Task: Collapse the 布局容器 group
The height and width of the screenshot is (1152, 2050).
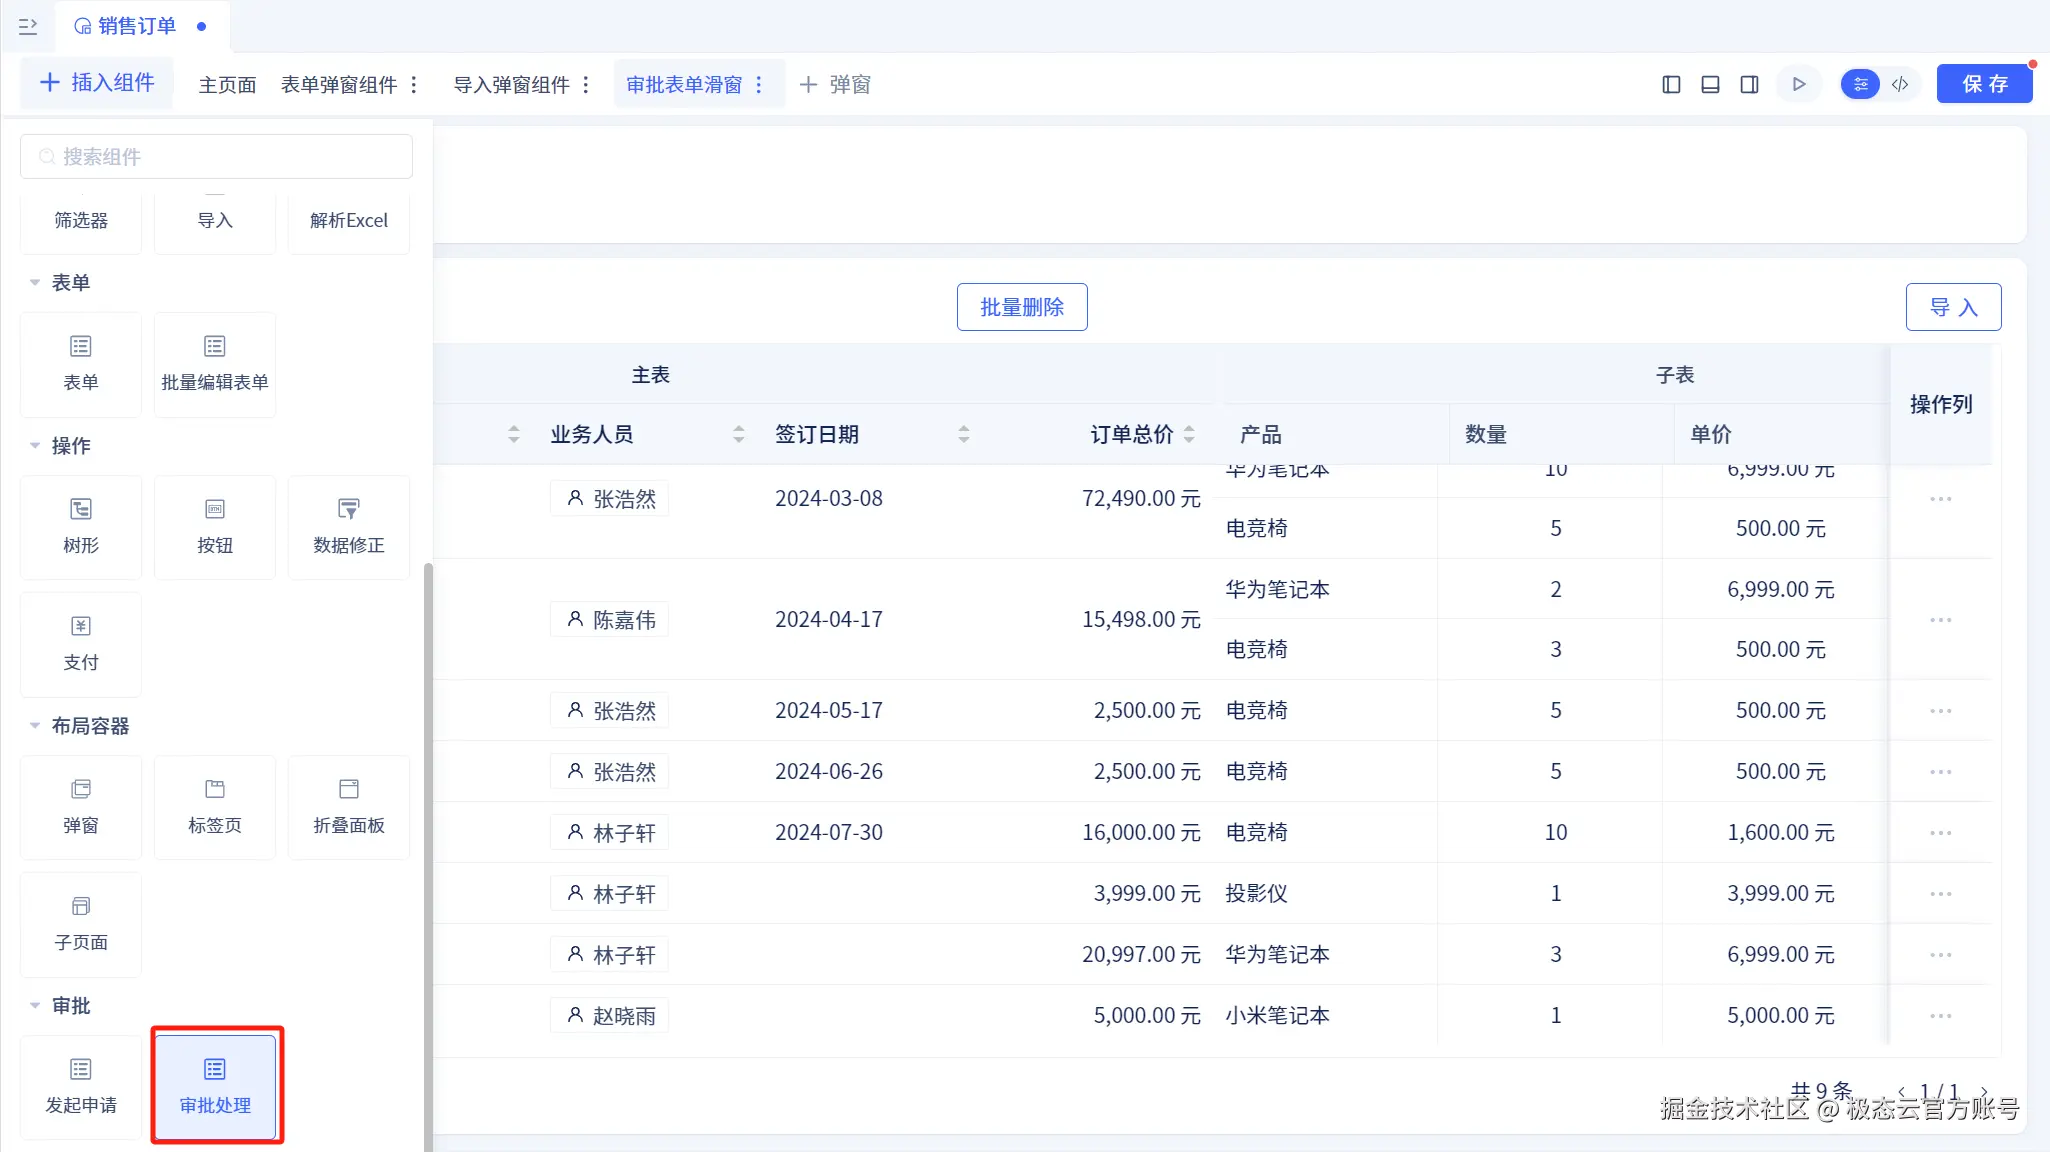Action: tap(35, 726)
